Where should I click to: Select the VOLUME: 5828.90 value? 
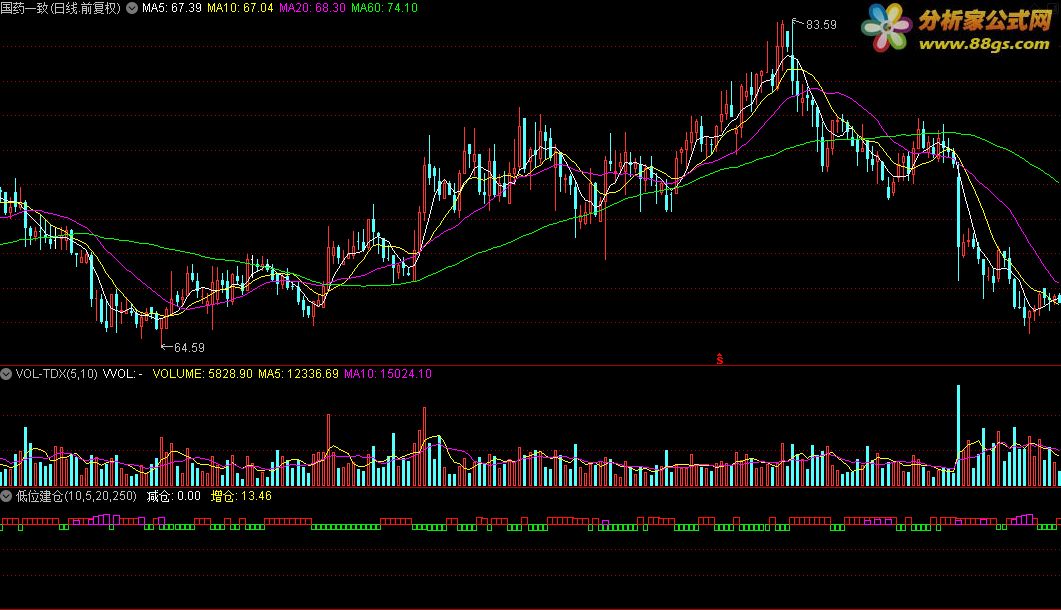[202, 374]
